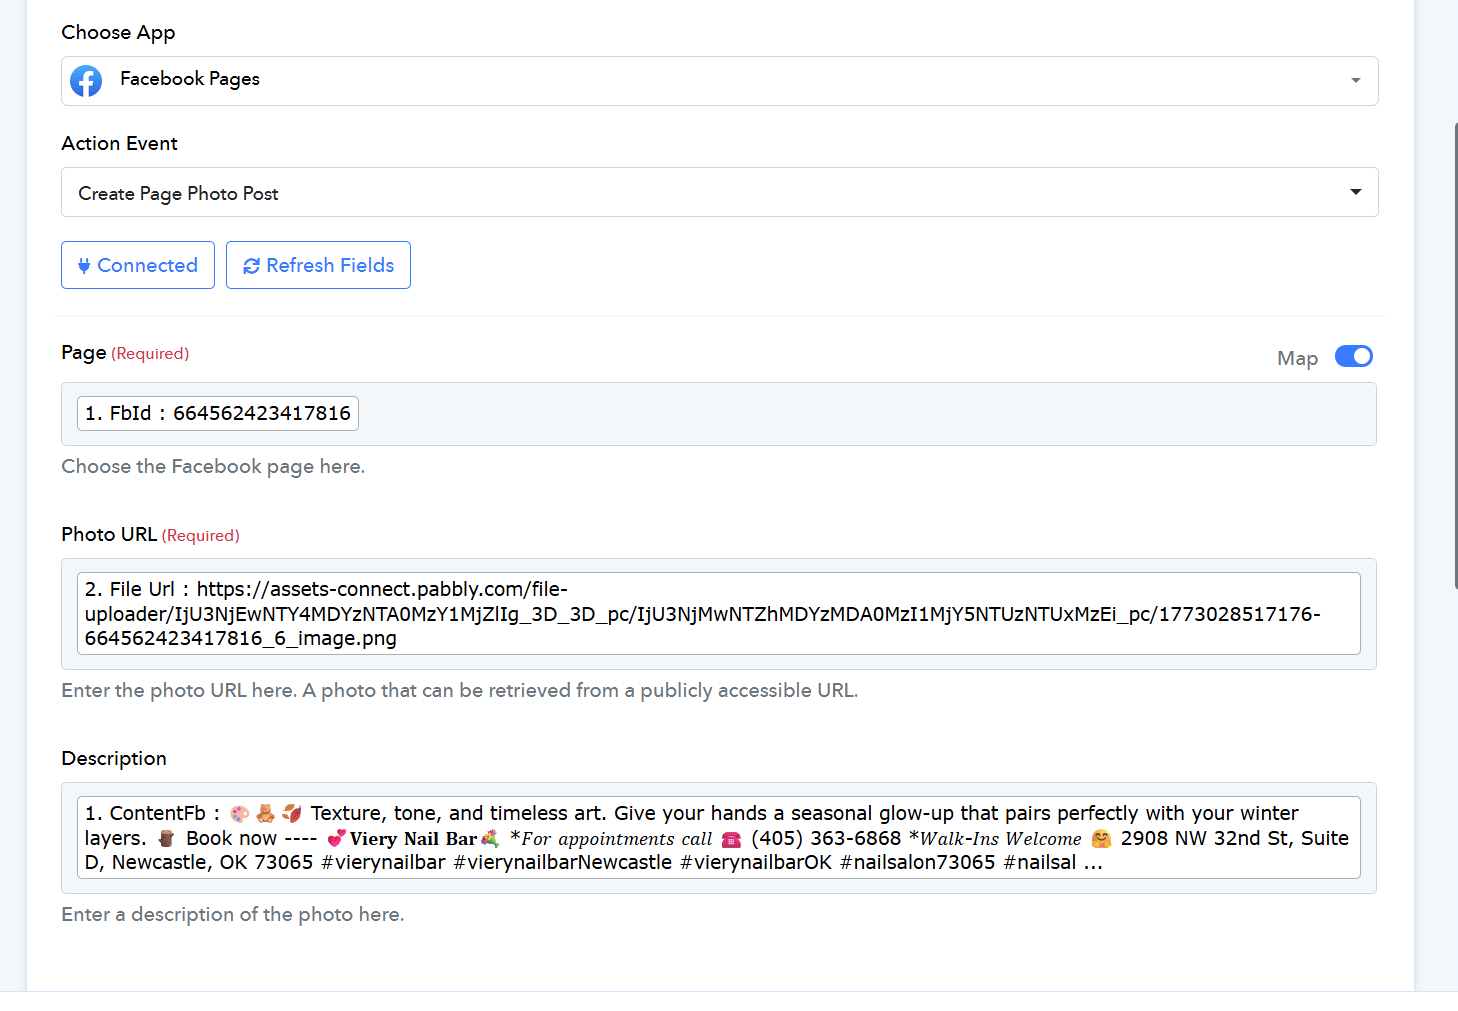Click 'Enter a description of the photo here.' hint
The height and width of the screenshot is (1011, 1458).
pos(233,915)
